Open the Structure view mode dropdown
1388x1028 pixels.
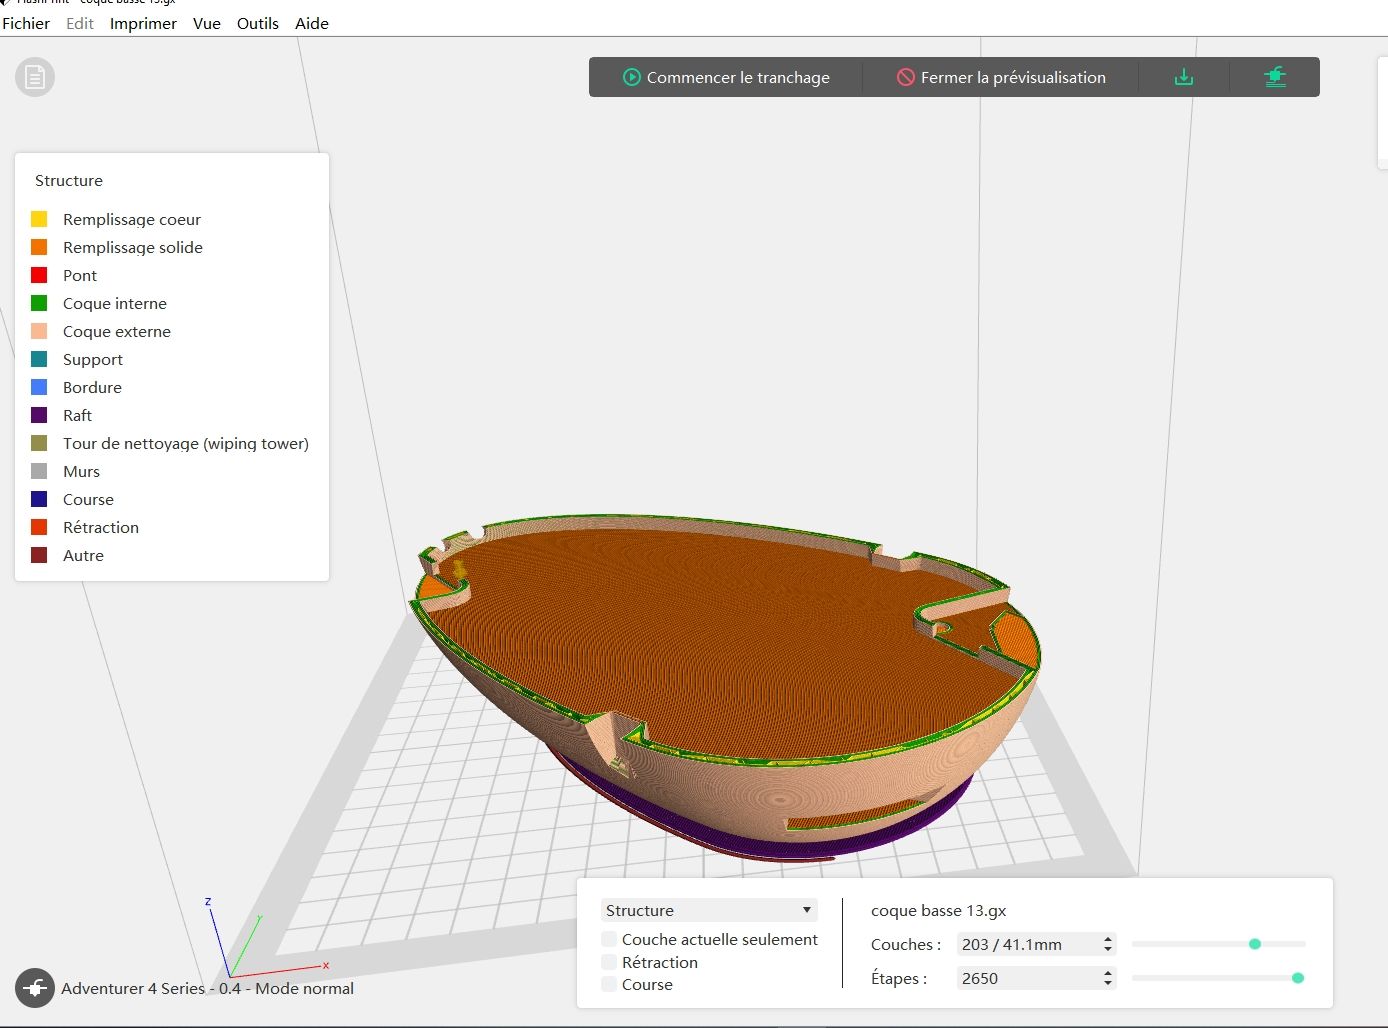coord(709,910)
